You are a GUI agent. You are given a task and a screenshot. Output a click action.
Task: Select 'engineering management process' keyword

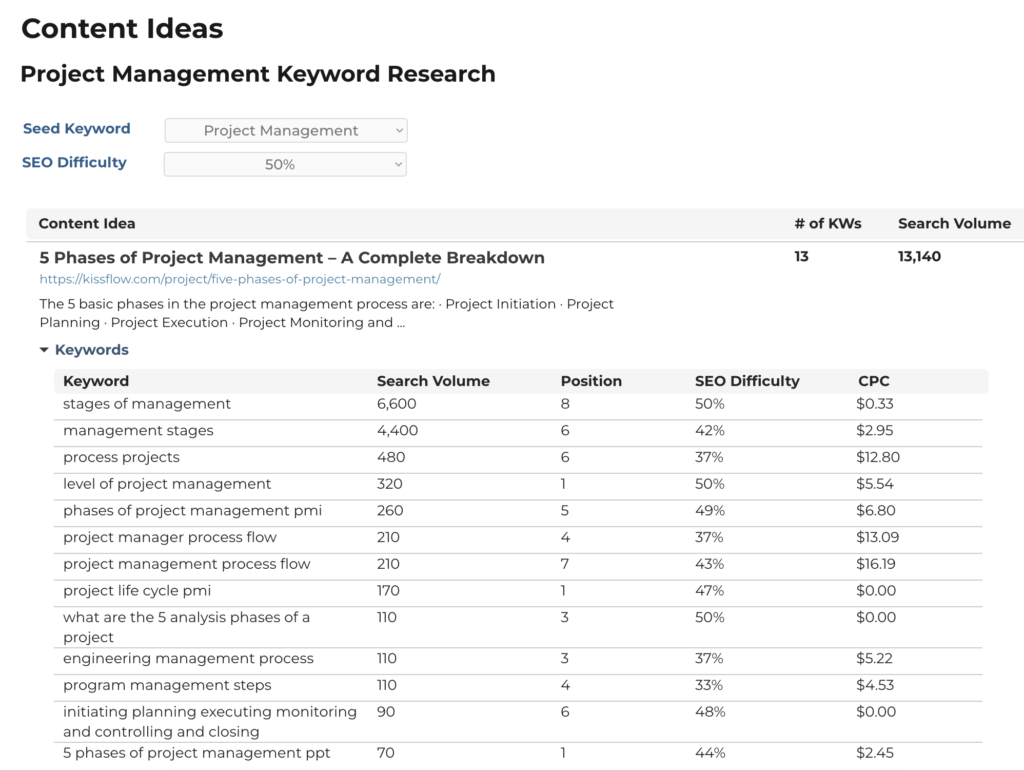click(x=188, y=659)
